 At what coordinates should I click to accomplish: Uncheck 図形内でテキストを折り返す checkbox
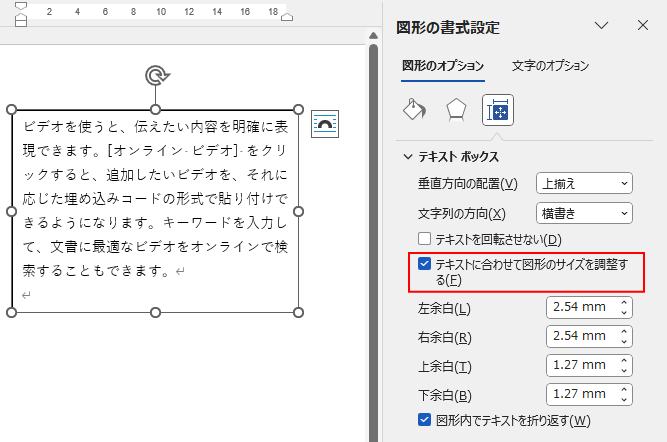click(424, 420)
